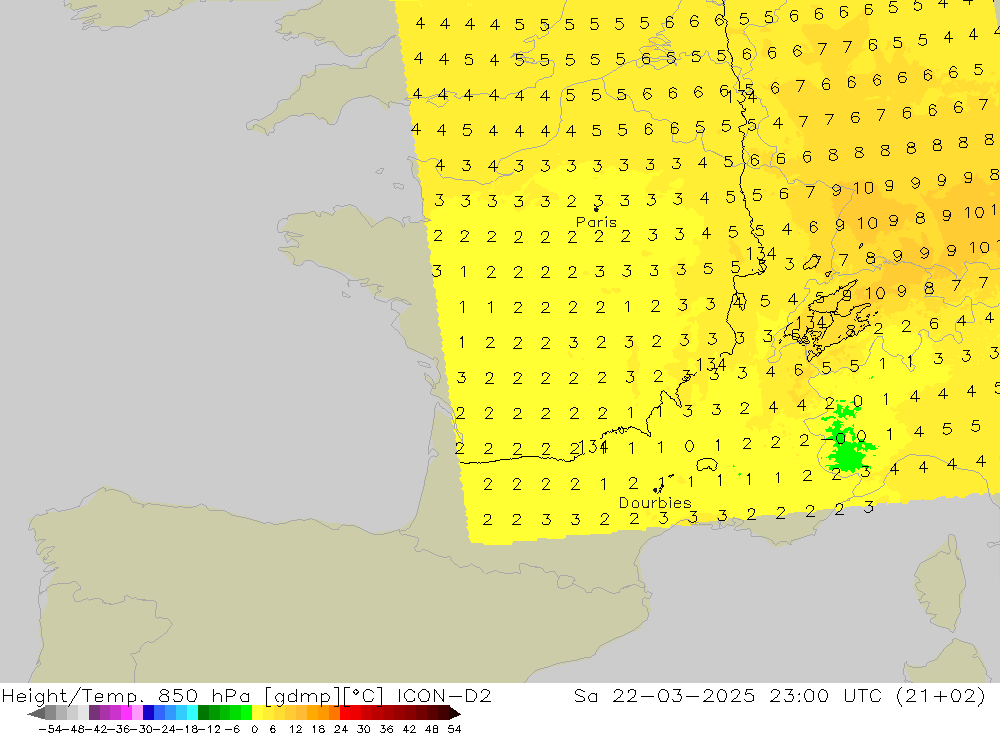Screen dimensions: 1000x733
Task: Click the Paris city label
Action: 596,222
